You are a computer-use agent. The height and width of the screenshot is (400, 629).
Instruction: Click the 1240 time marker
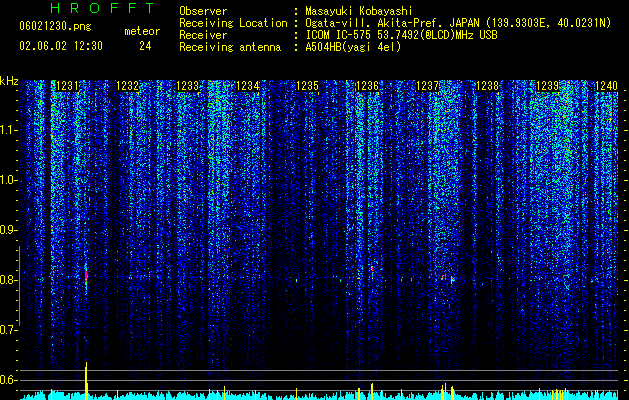pyautogui.click(x=606, y=86)
